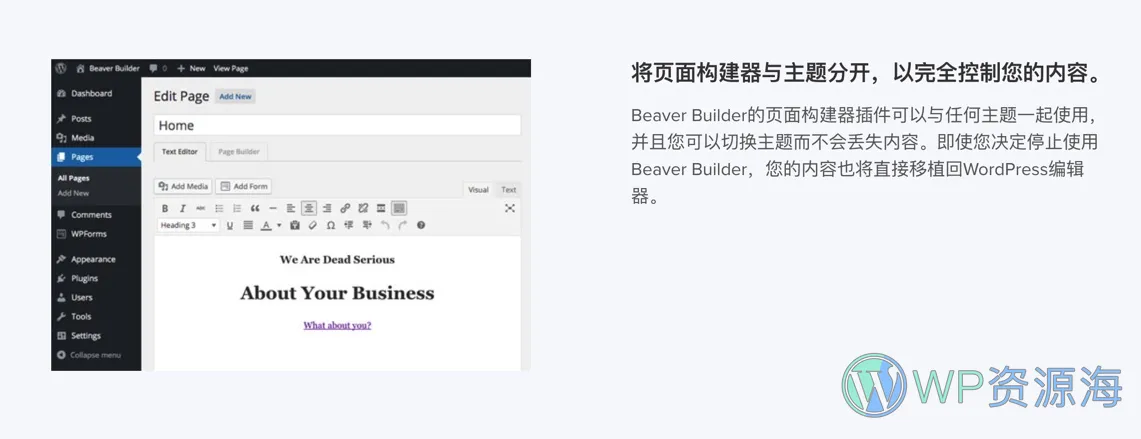Insert a link with chain icon
The height and width of the screenshot is (439, 1141).
point(345,208)
